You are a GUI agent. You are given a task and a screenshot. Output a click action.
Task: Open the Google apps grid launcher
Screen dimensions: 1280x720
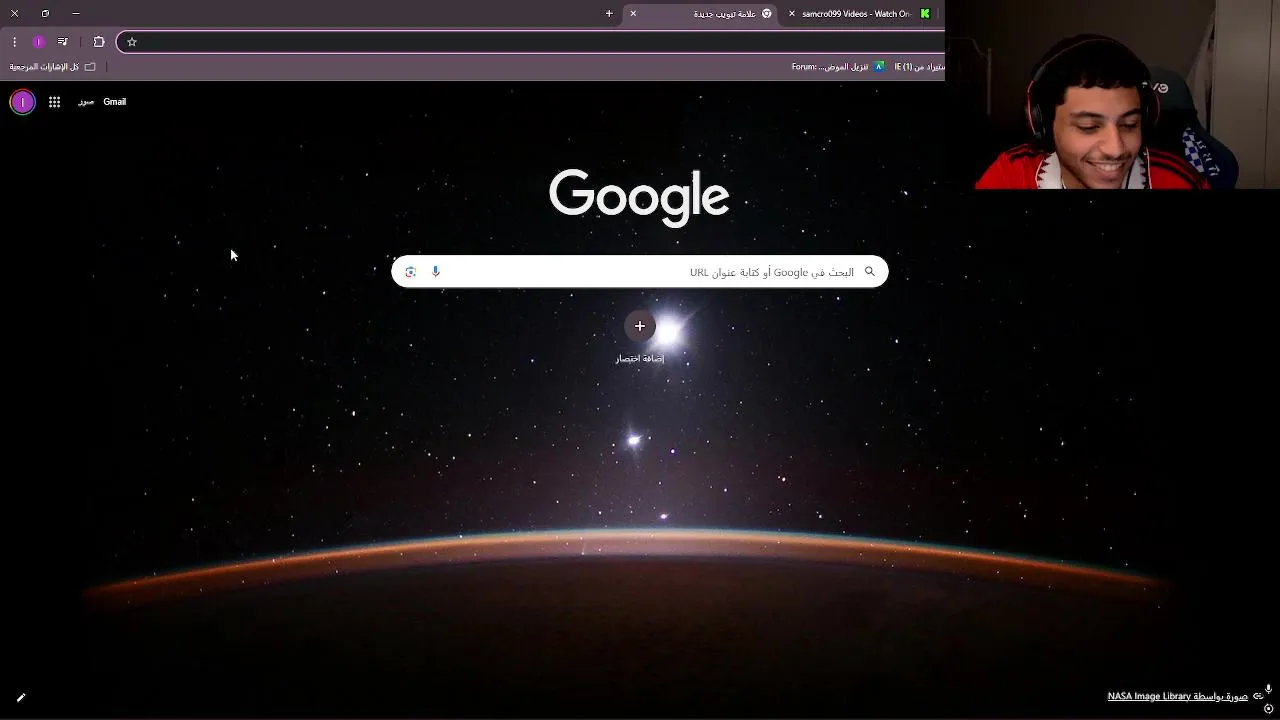[x=54, y=102]
